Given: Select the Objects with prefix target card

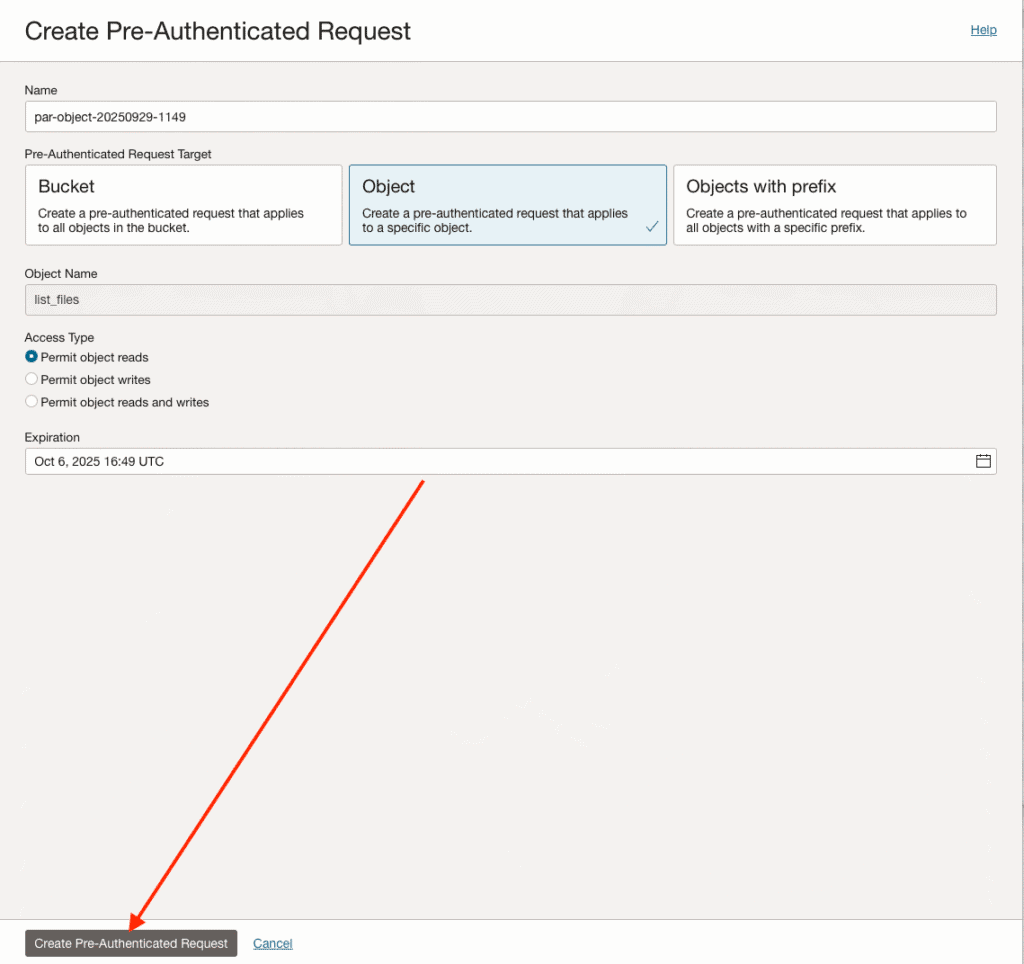Looking at the screenshot, I should 834,205.
